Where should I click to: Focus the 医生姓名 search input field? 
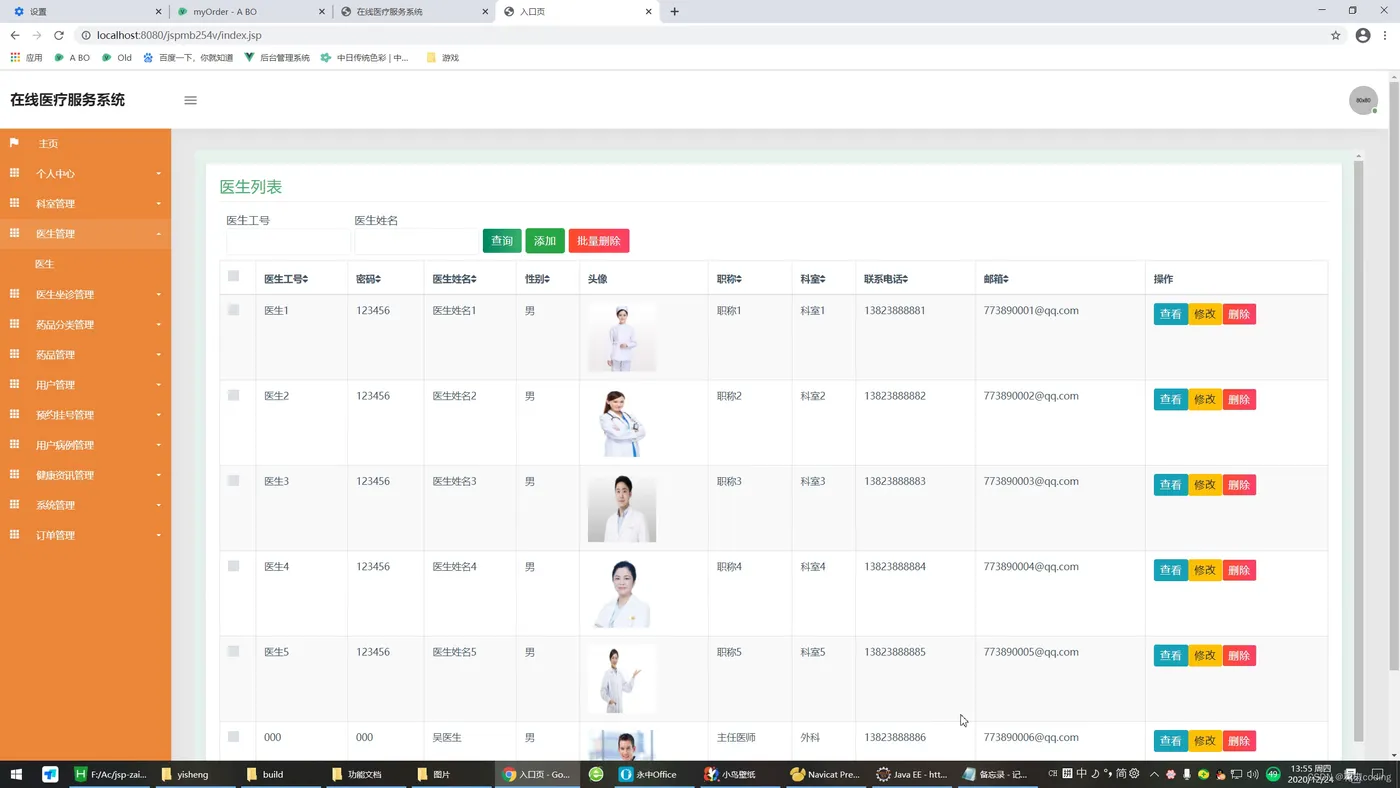[x=416, y=241]
